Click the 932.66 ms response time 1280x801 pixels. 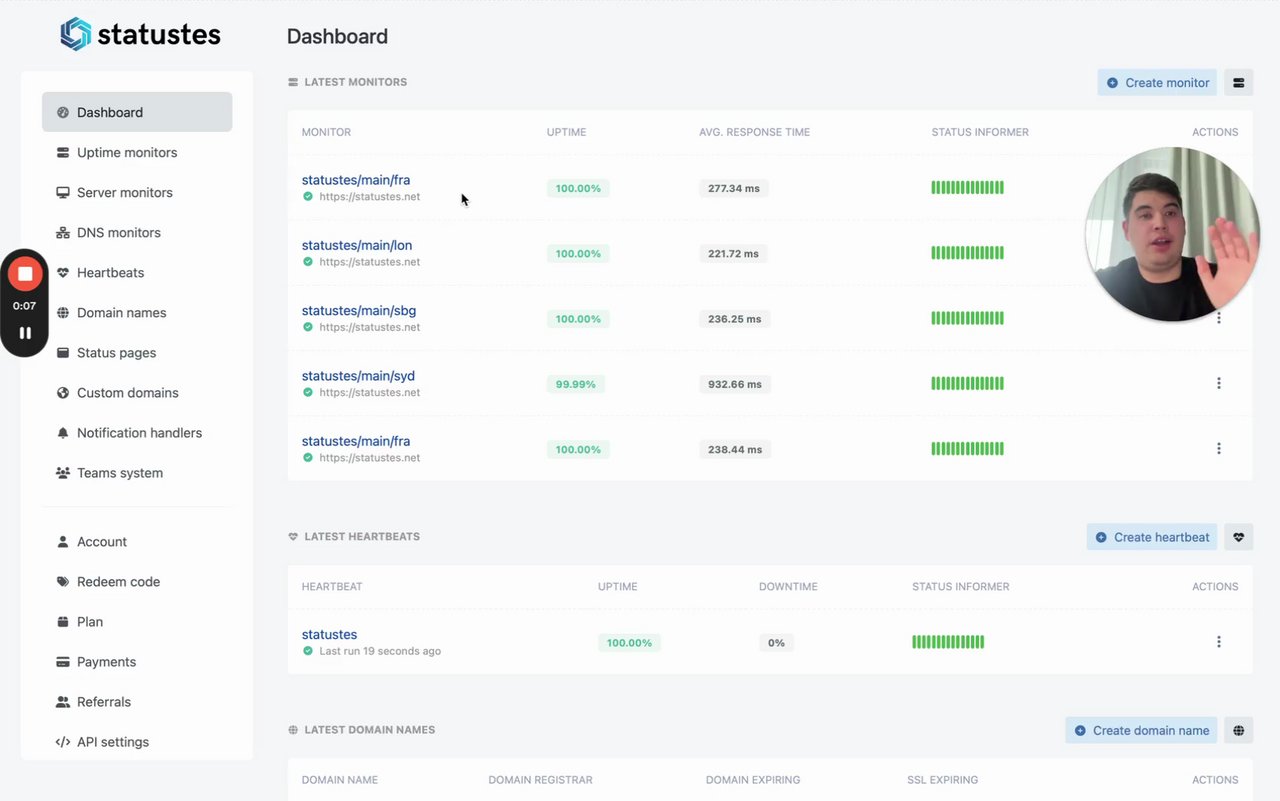pyautogui.click(x=734, y=384)
